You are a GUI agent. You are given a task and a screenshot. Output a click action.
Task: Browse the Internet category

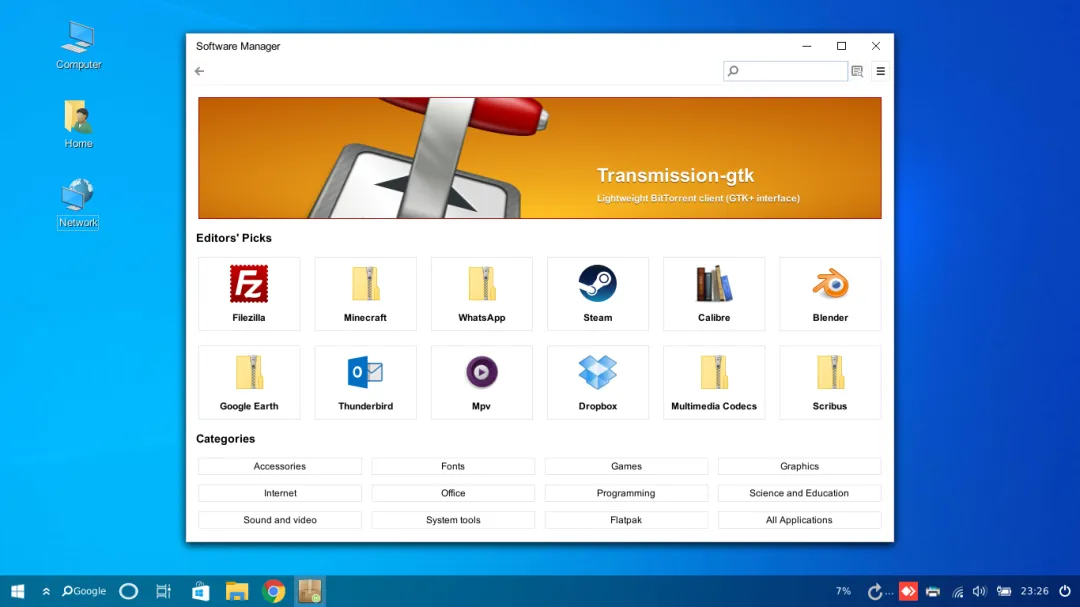tap(280, 493)
